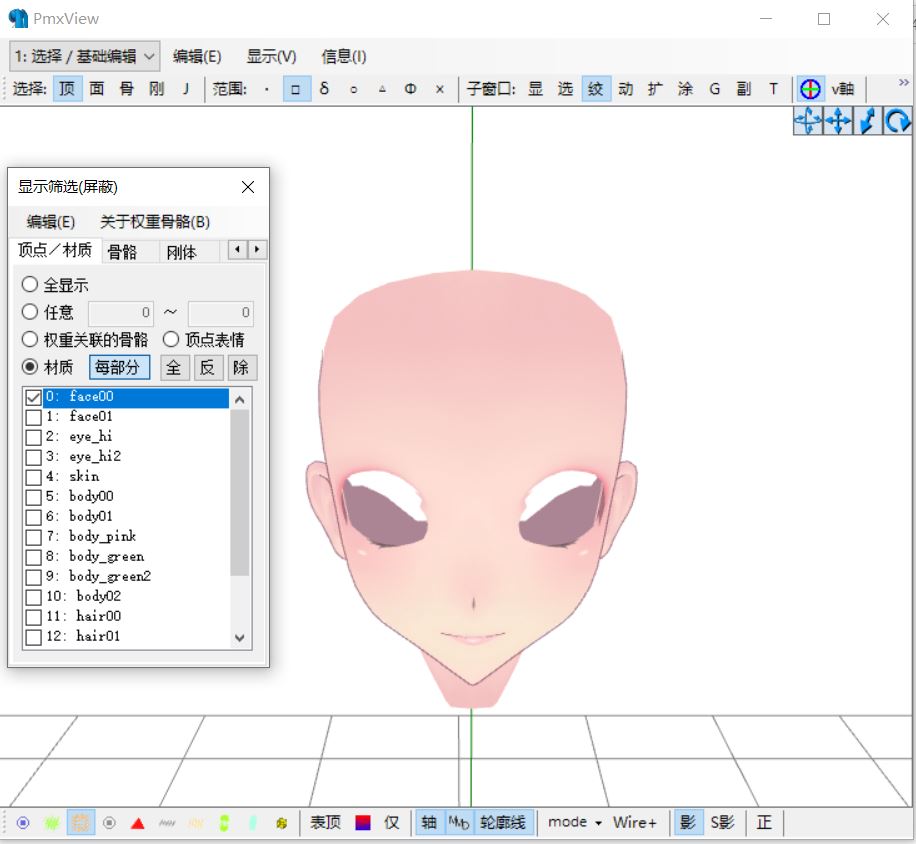
Task: Select face mode 面 in selection toolbar
Action: pyautogui.click(x=97, y=89)
